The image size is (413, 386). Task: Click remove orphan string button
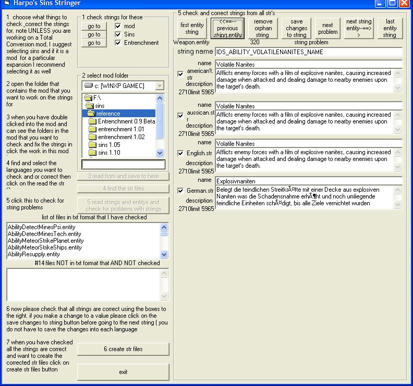(263, 28)
